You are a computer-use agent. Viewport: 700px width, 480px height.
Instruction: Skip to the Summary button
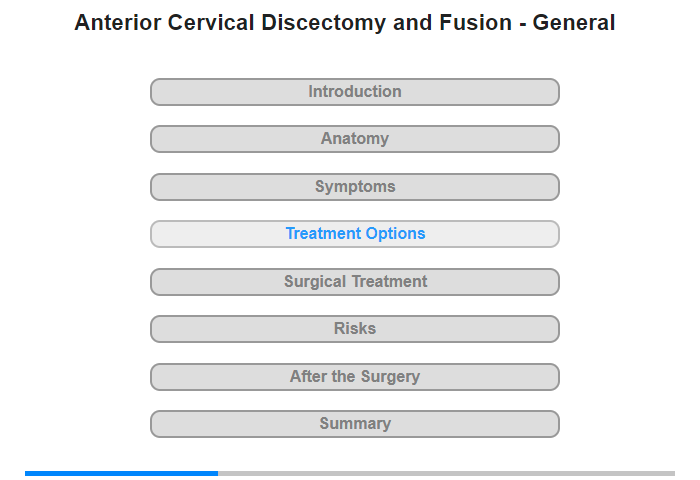pos(354,424)
